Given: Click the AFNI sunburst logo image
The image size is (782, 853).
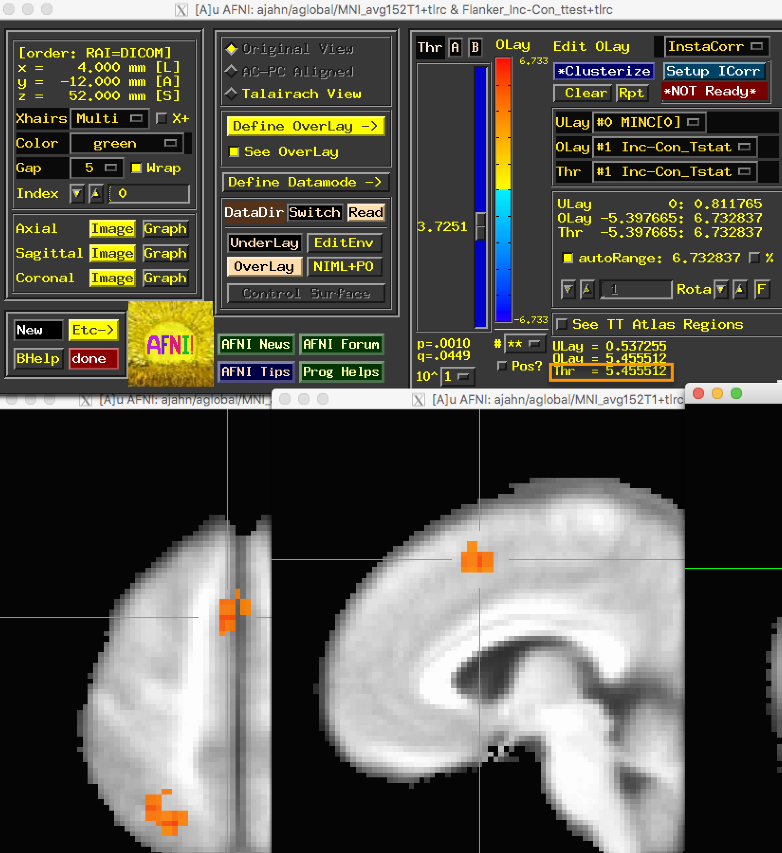Looking at the screenshot, I should tap(171, 344).
